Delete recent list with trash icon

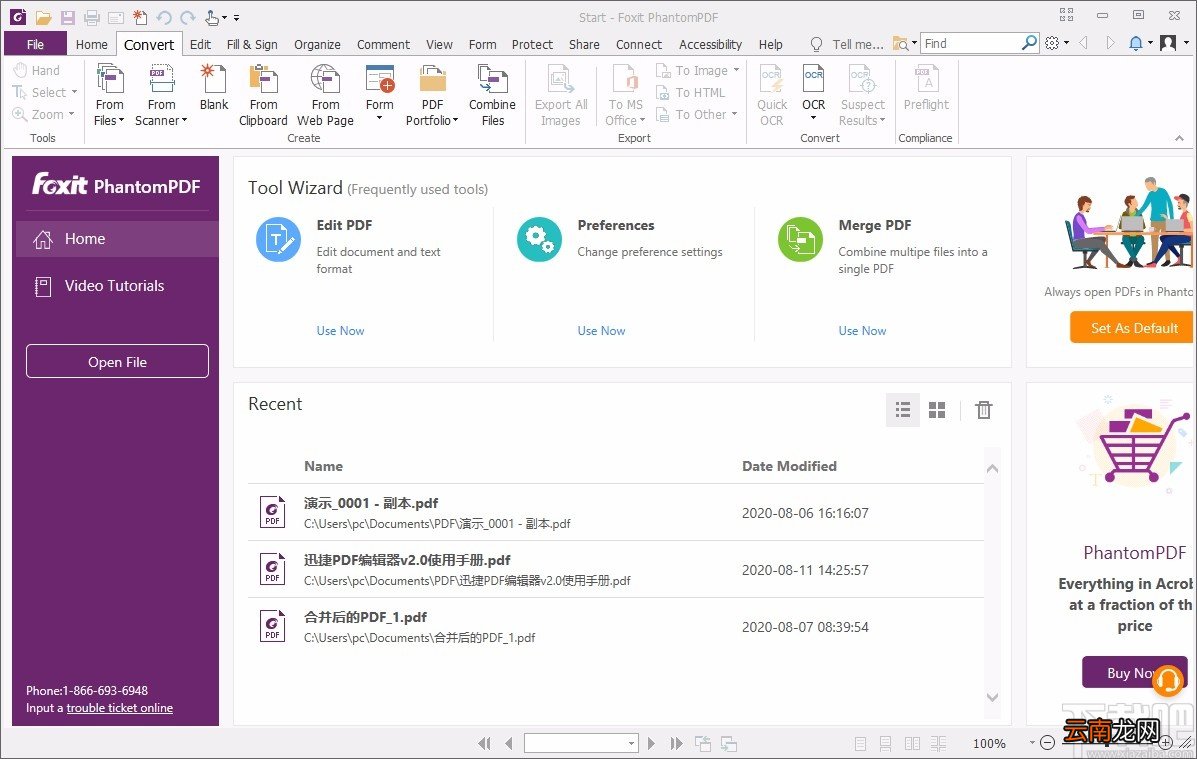pos(983,410)
